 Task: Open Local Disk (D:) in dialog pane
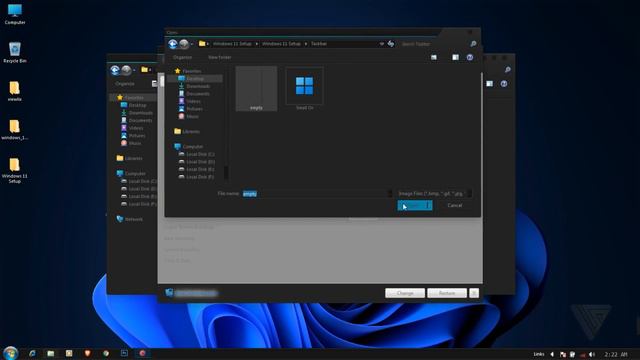click(x=197, y=162)
